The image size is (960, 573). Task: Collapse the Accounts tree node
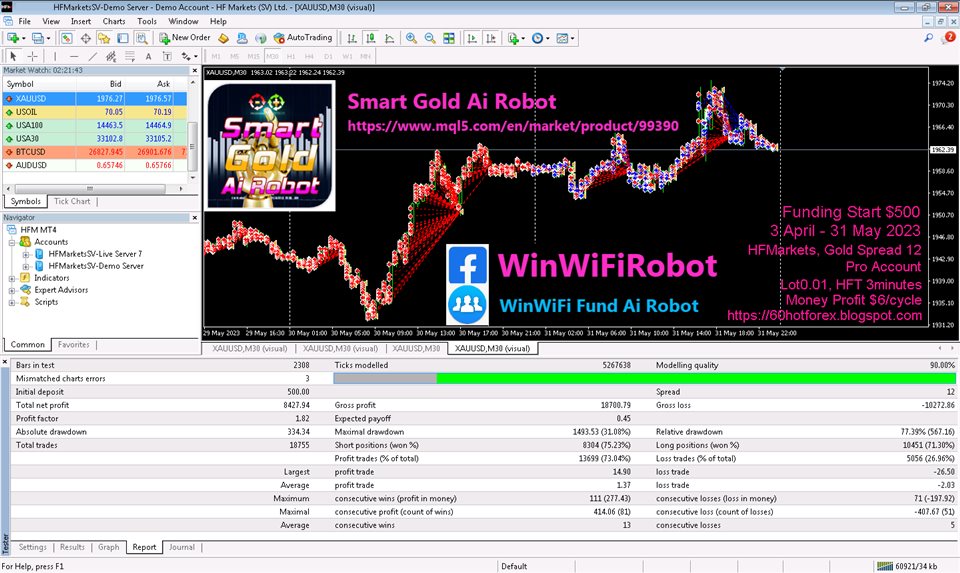[x=12, y=242]
